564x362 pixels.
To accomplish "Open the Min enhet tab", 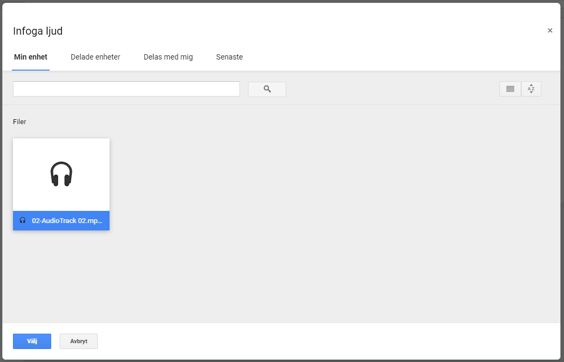I will [x=31, y=57].
